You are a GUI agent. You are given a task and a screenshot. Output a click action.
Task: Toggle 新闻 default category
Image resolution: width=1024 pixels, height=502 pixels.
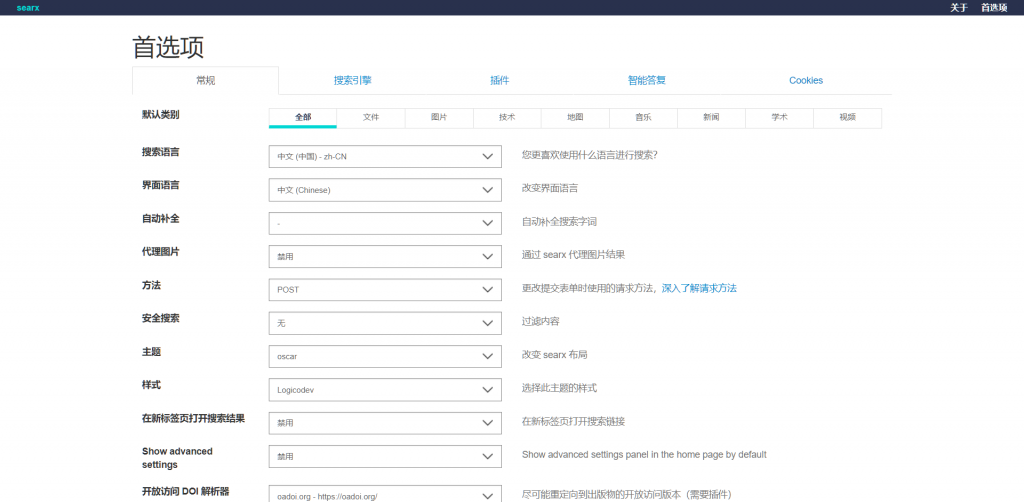[x=711, y=118]
